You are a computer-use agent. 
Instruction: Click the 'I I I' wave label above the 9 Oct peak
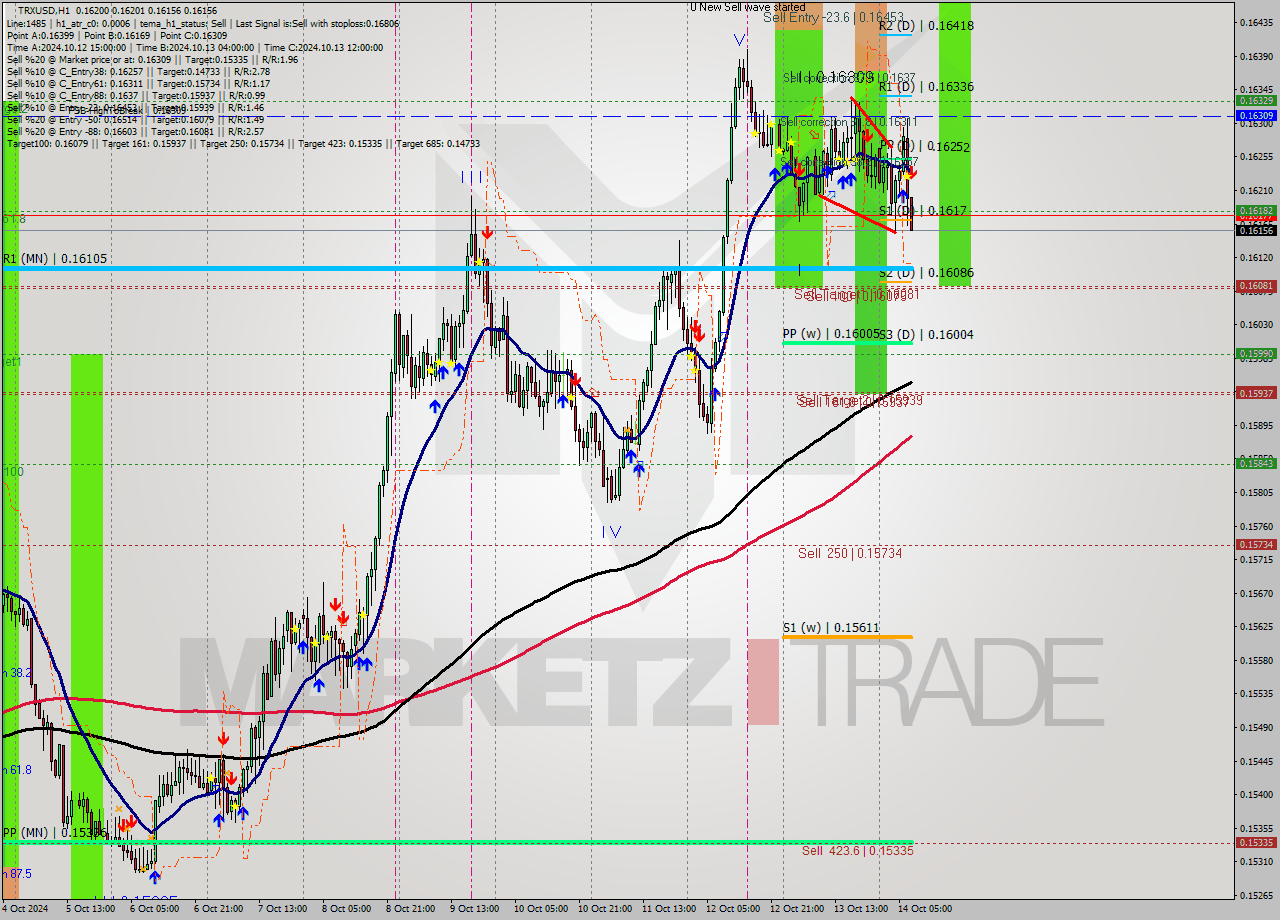click(x=471, y=177)
